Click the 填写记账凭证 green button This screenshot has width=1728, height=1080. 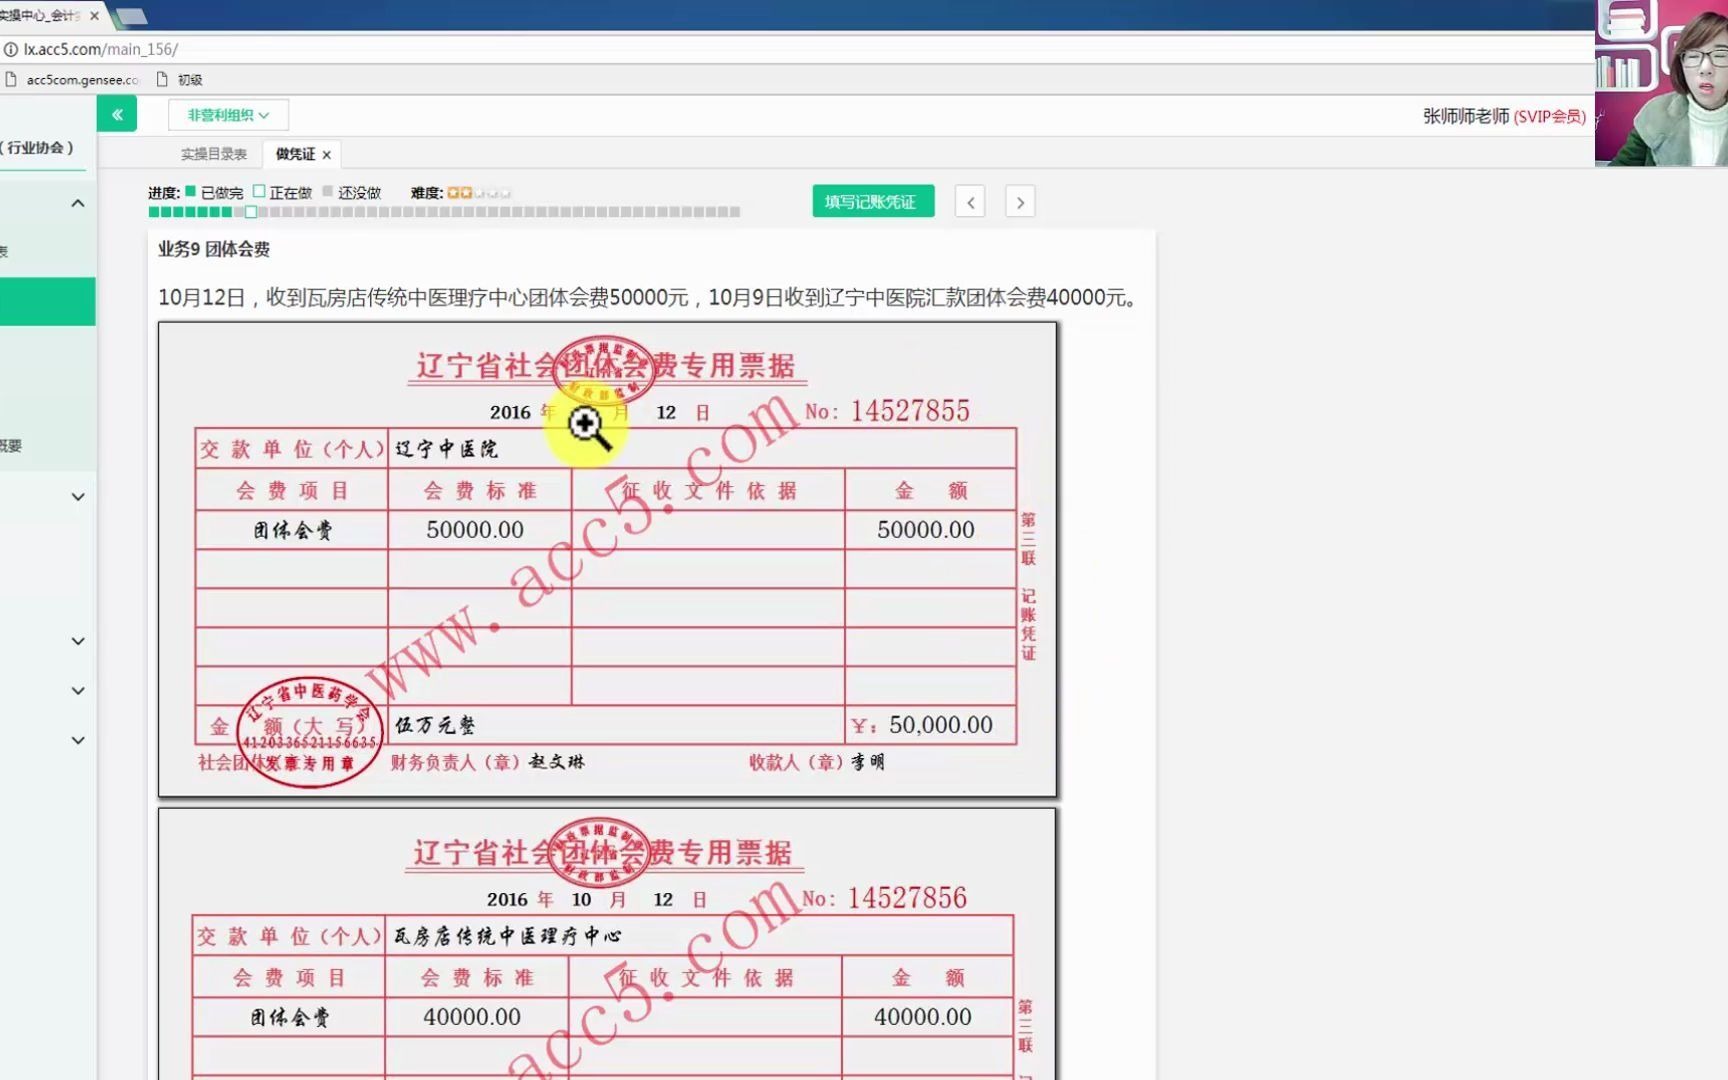tap(871, 201)
